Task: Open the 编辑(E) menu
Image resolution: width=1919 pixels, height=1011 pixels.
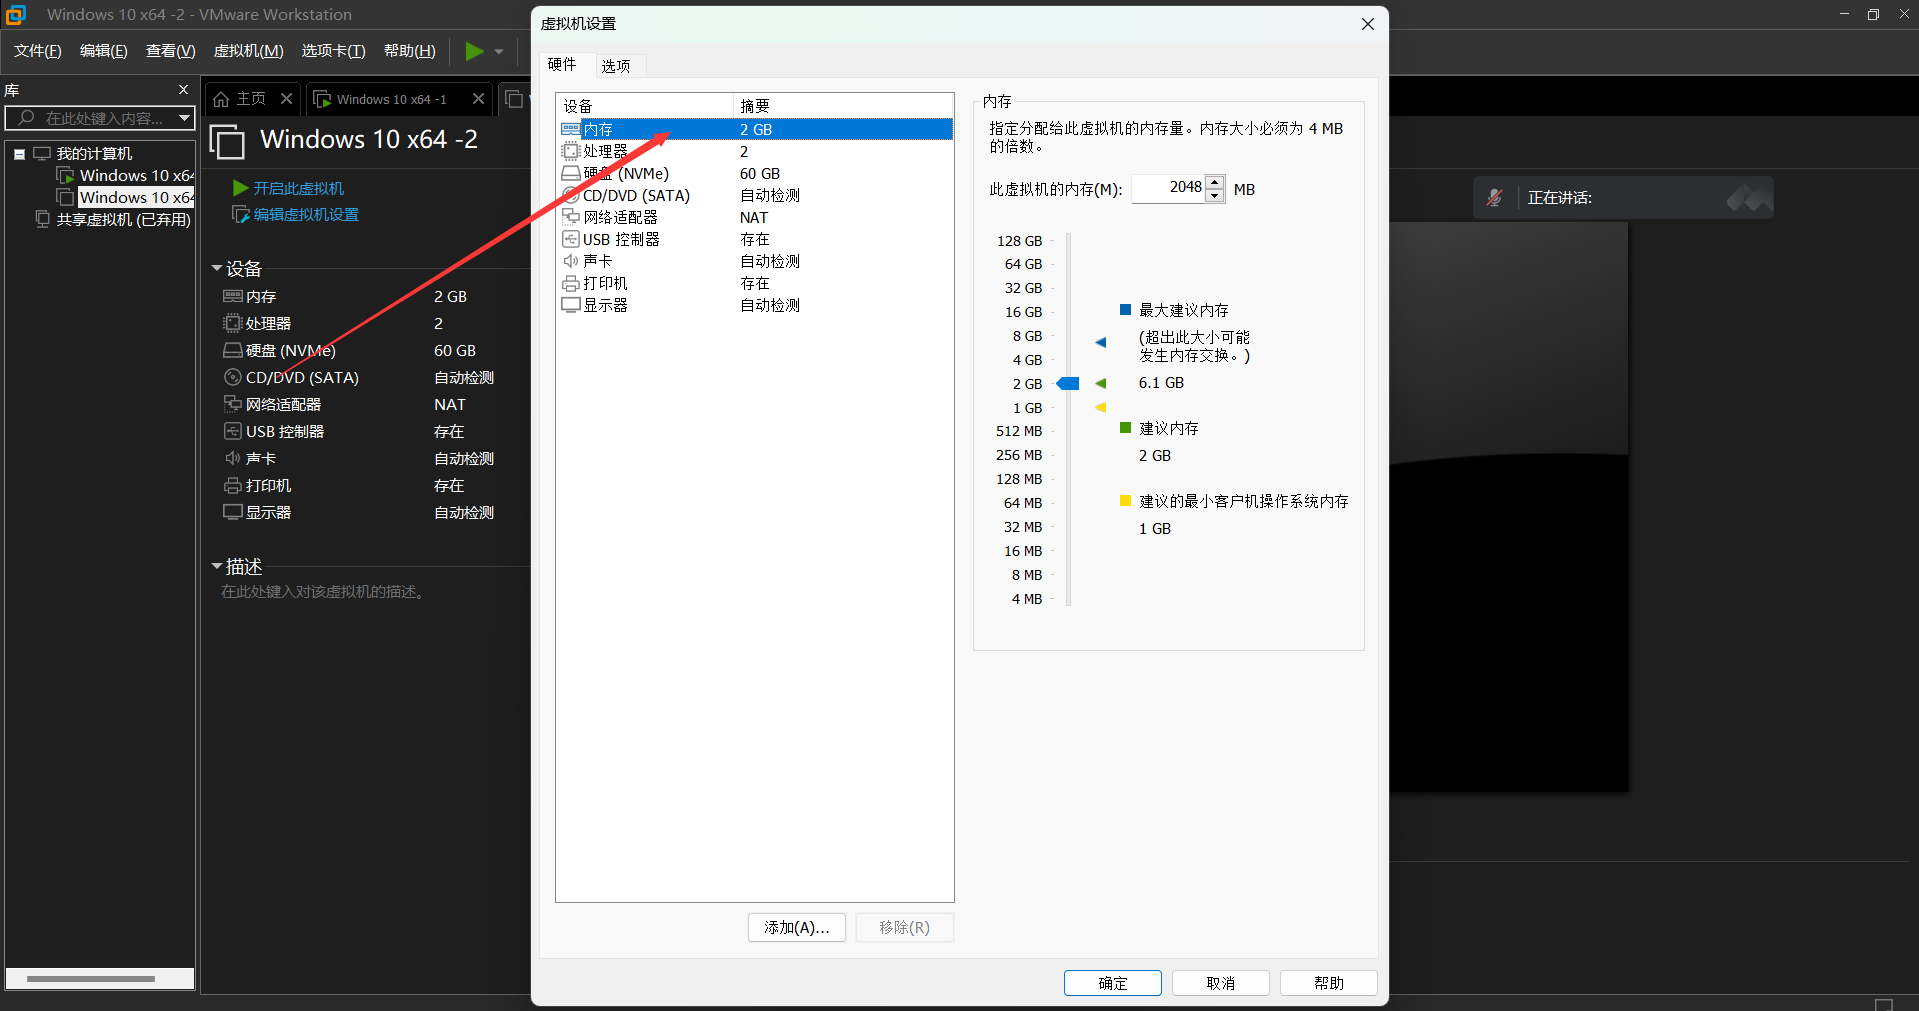Action: tap(104, 51)
